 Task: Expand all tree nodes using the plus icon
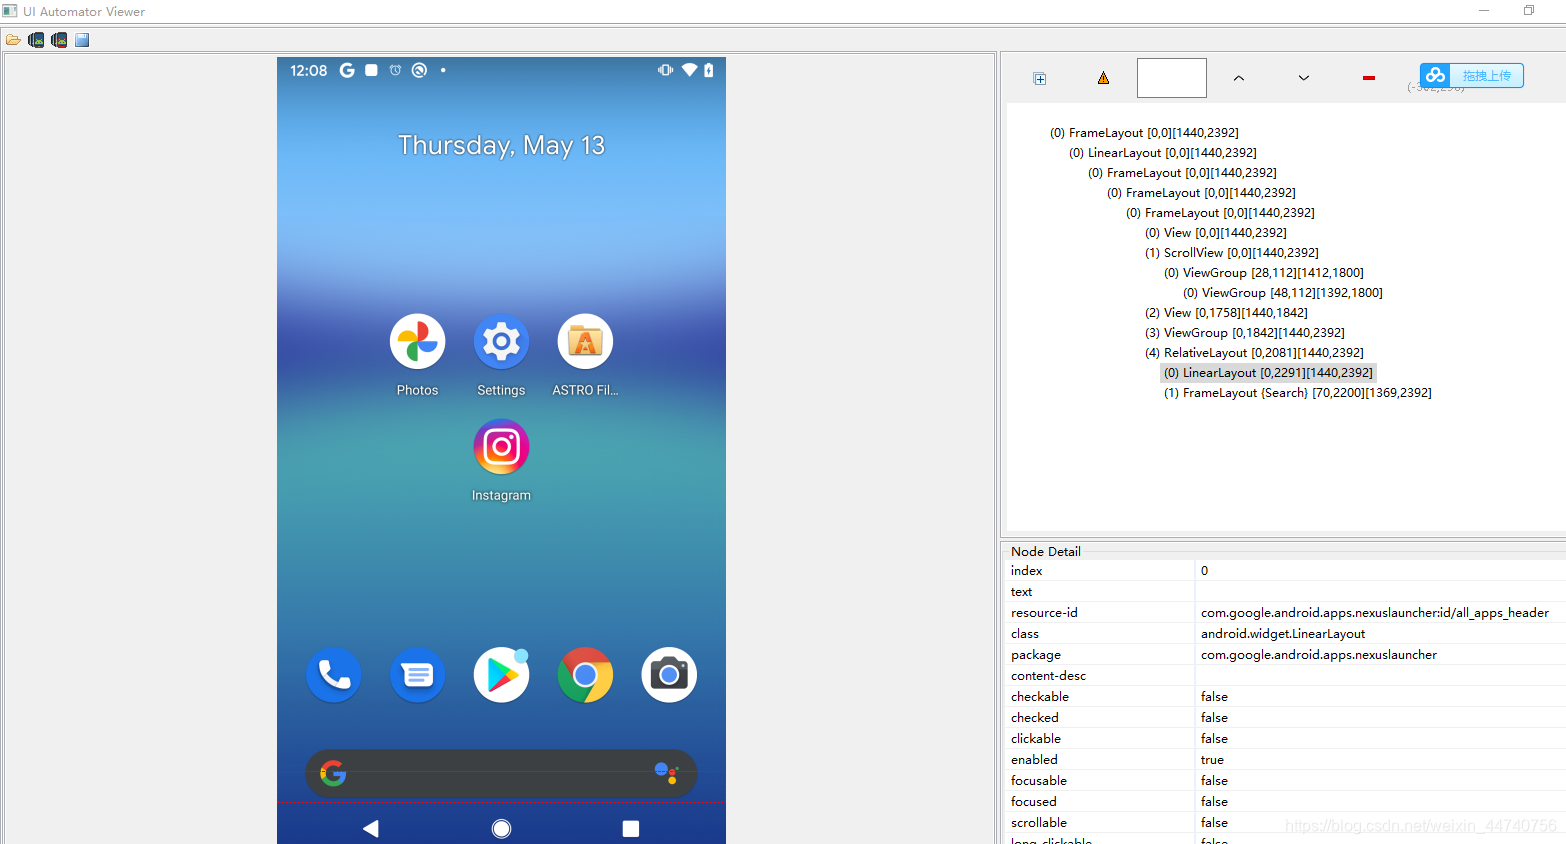[x=1040, y=78]
